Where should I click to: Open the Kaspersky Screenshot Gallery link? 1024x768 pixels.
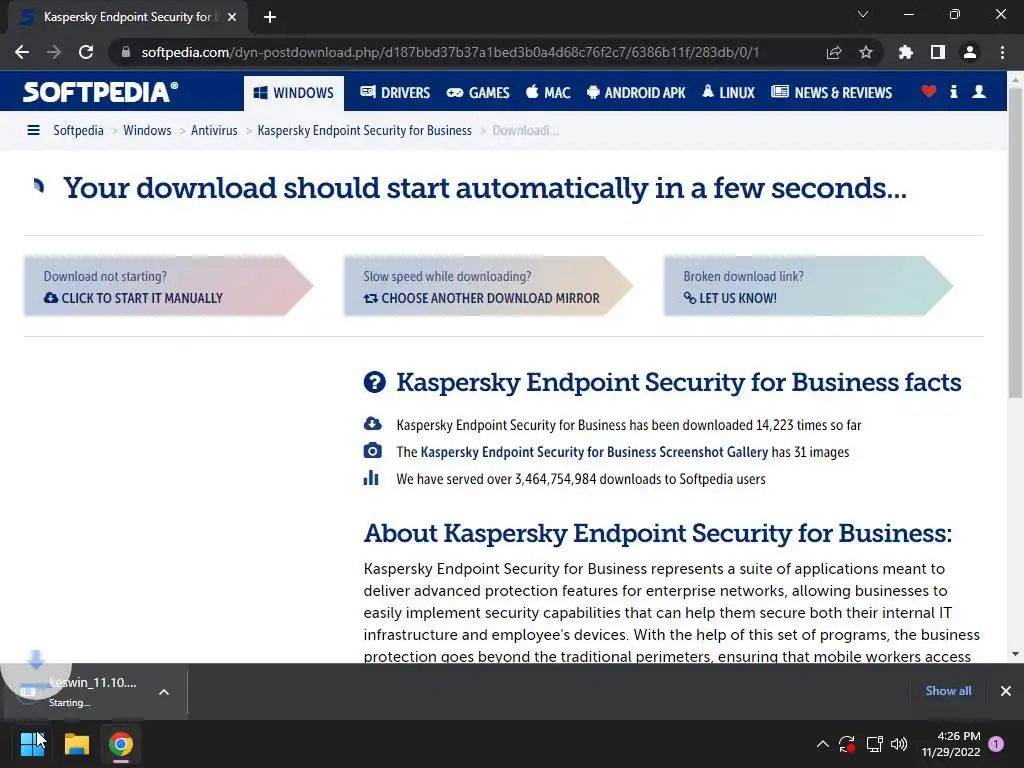[x=594, y=452]
